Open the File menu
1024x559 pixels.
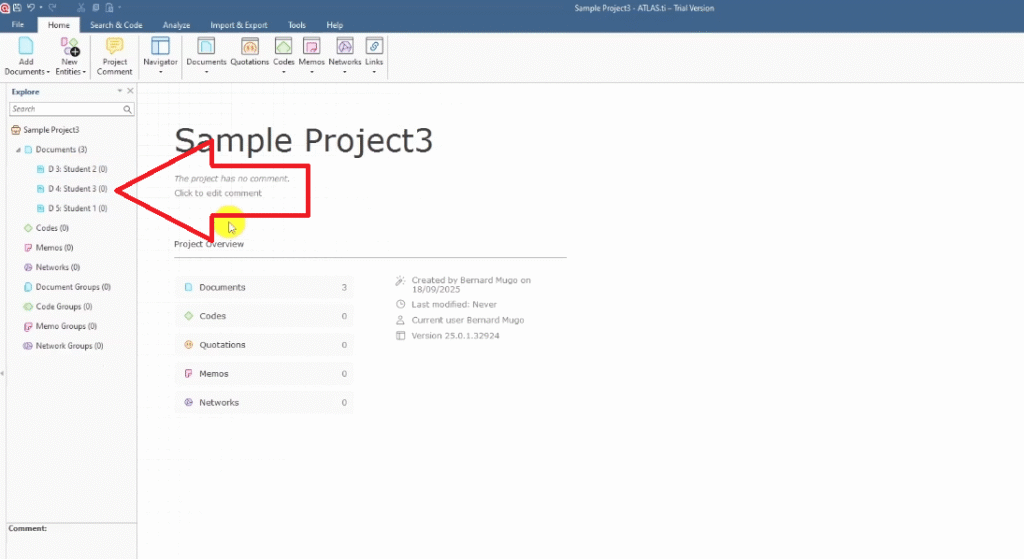coord(17,24)
